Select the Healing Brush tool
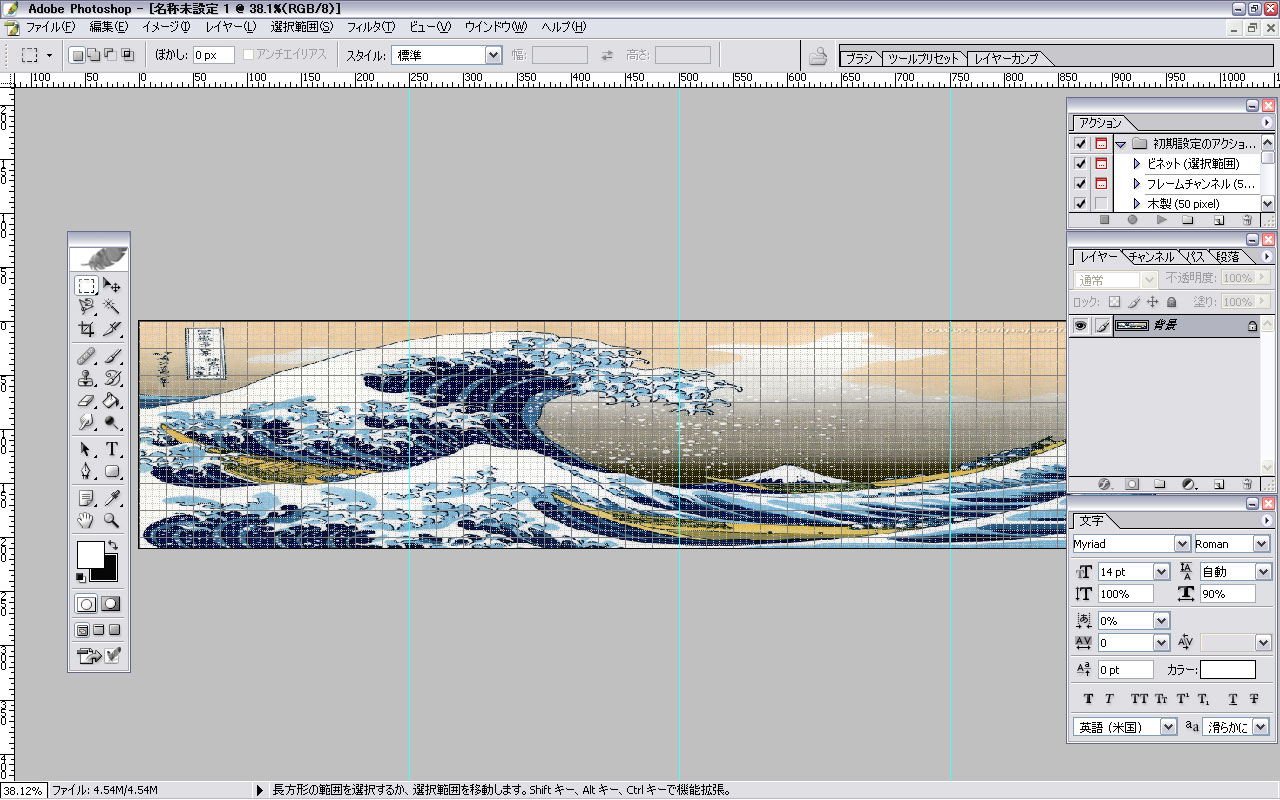Screen dimensions: 1280x800 pos(87,356)
